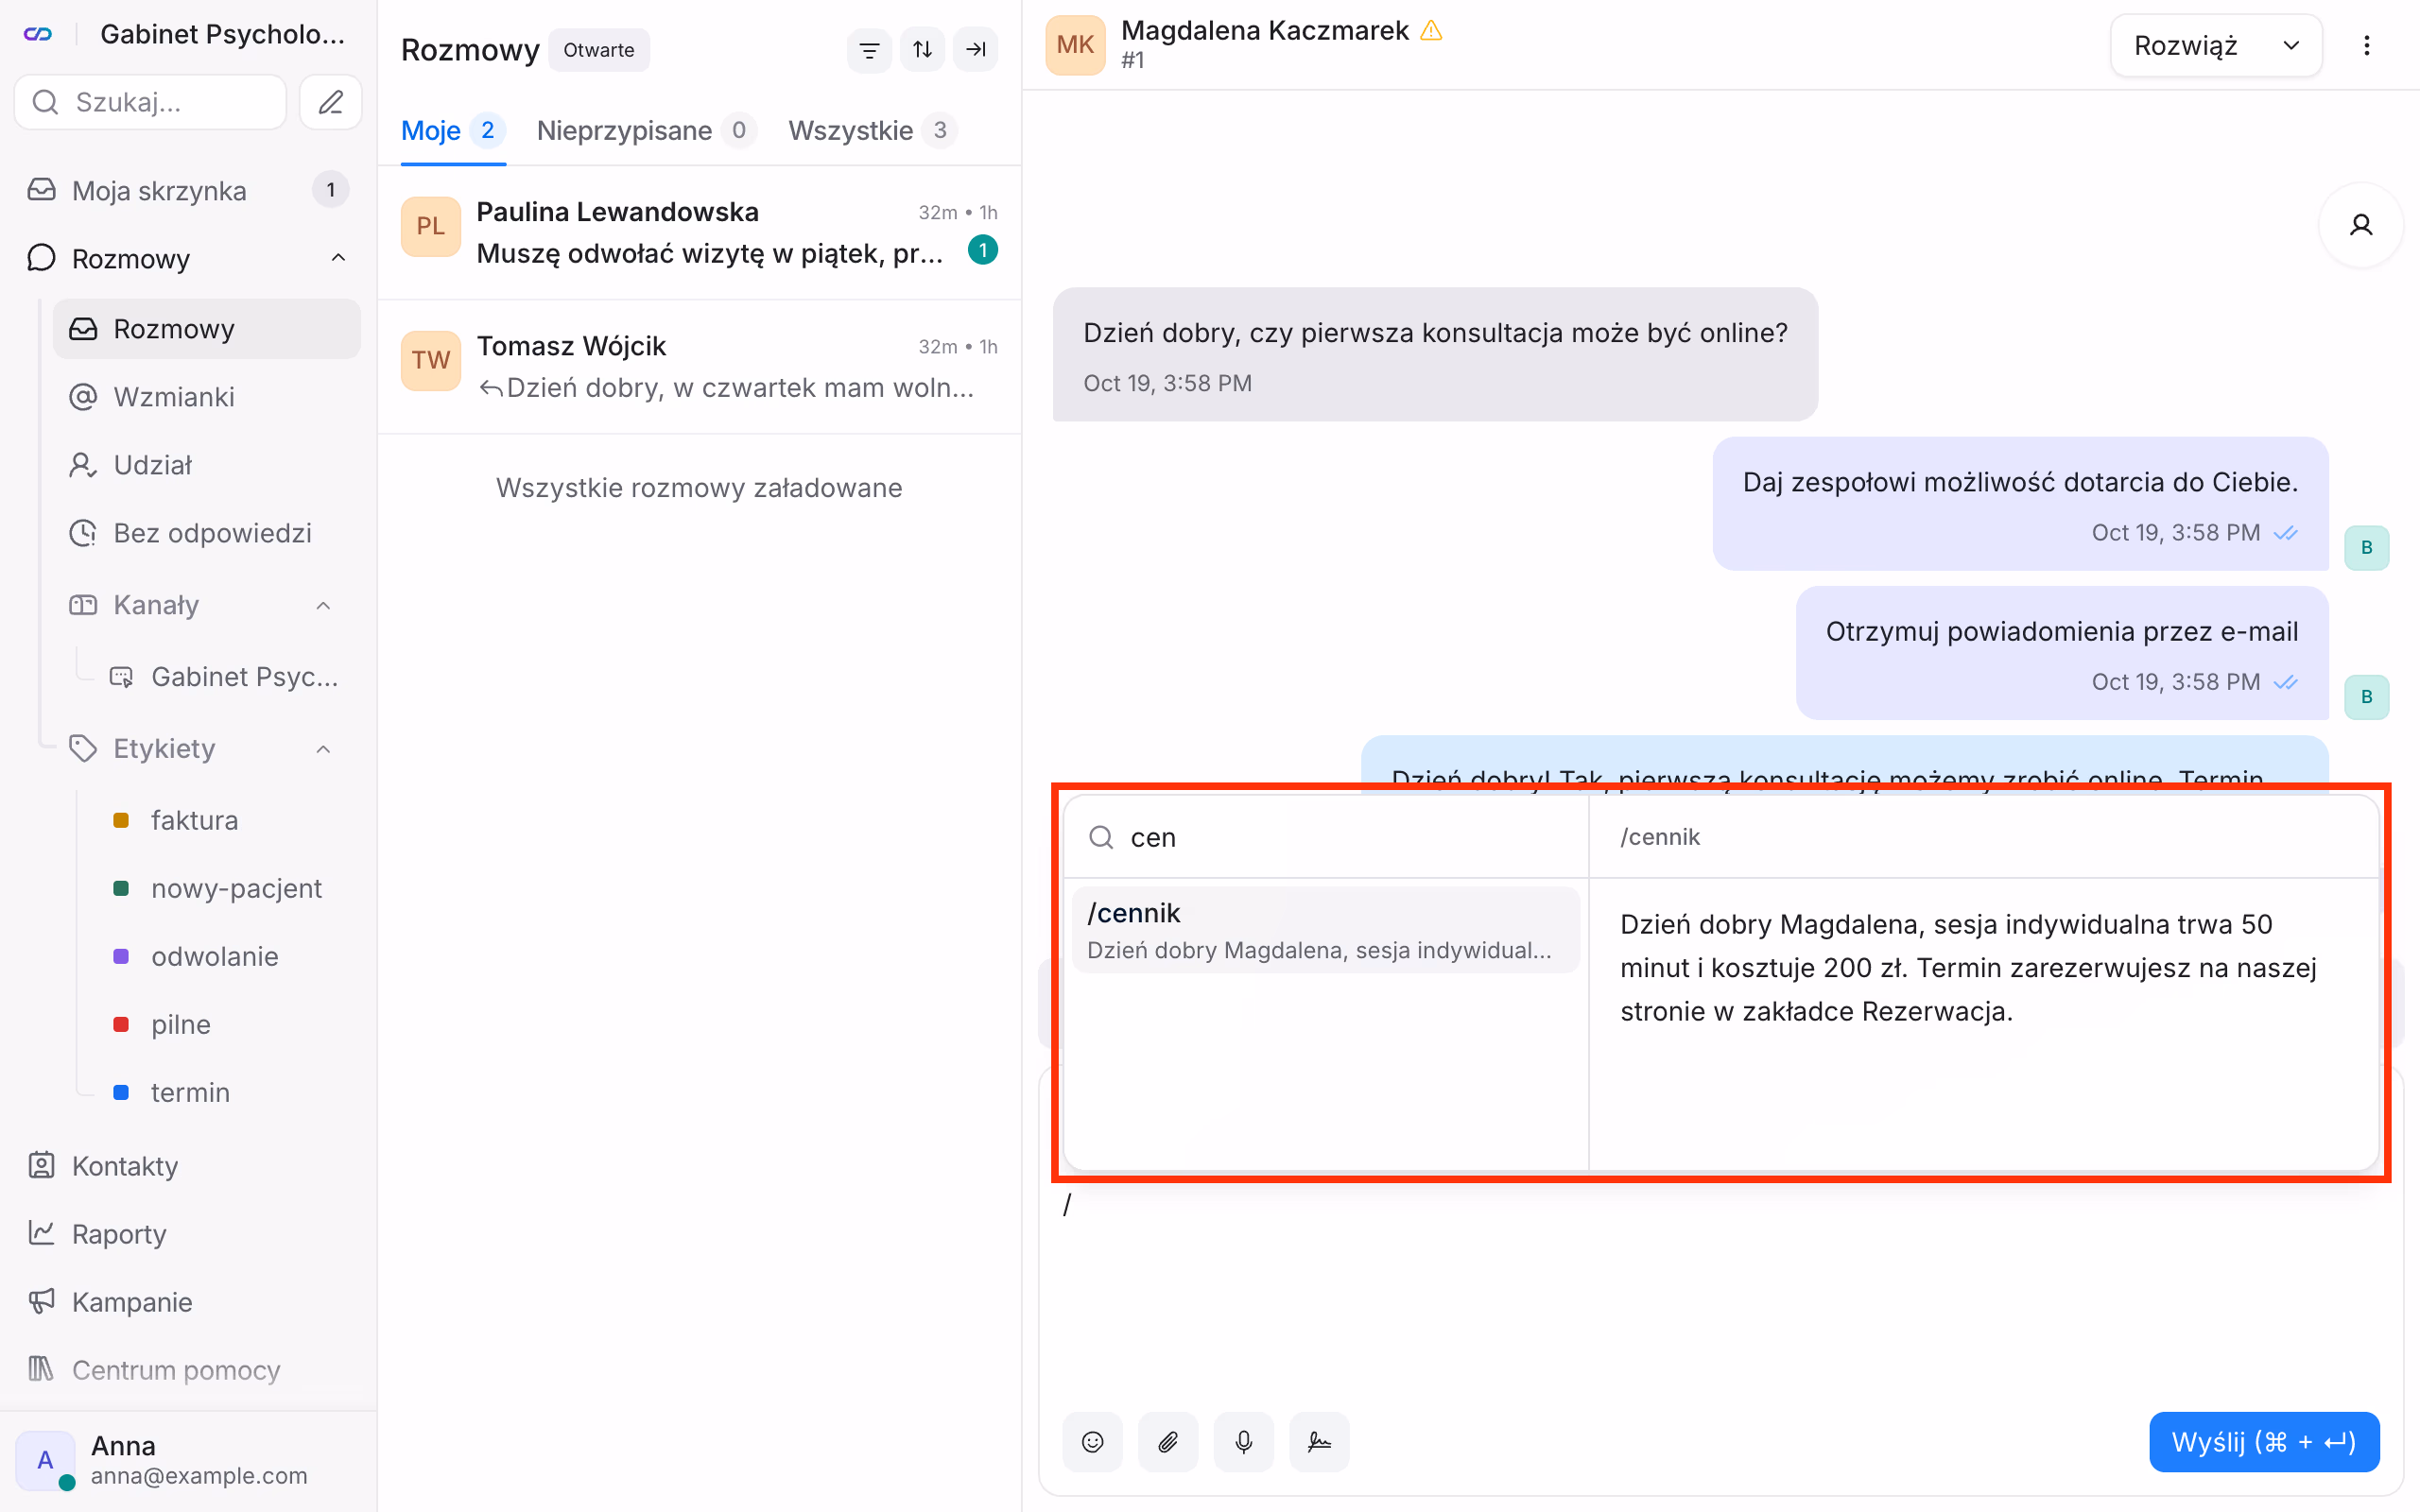This screenshot has width=2420, height=1512.
Task: Collapse conversation list with arrow-to-bar icon
Action: [975, 49]
